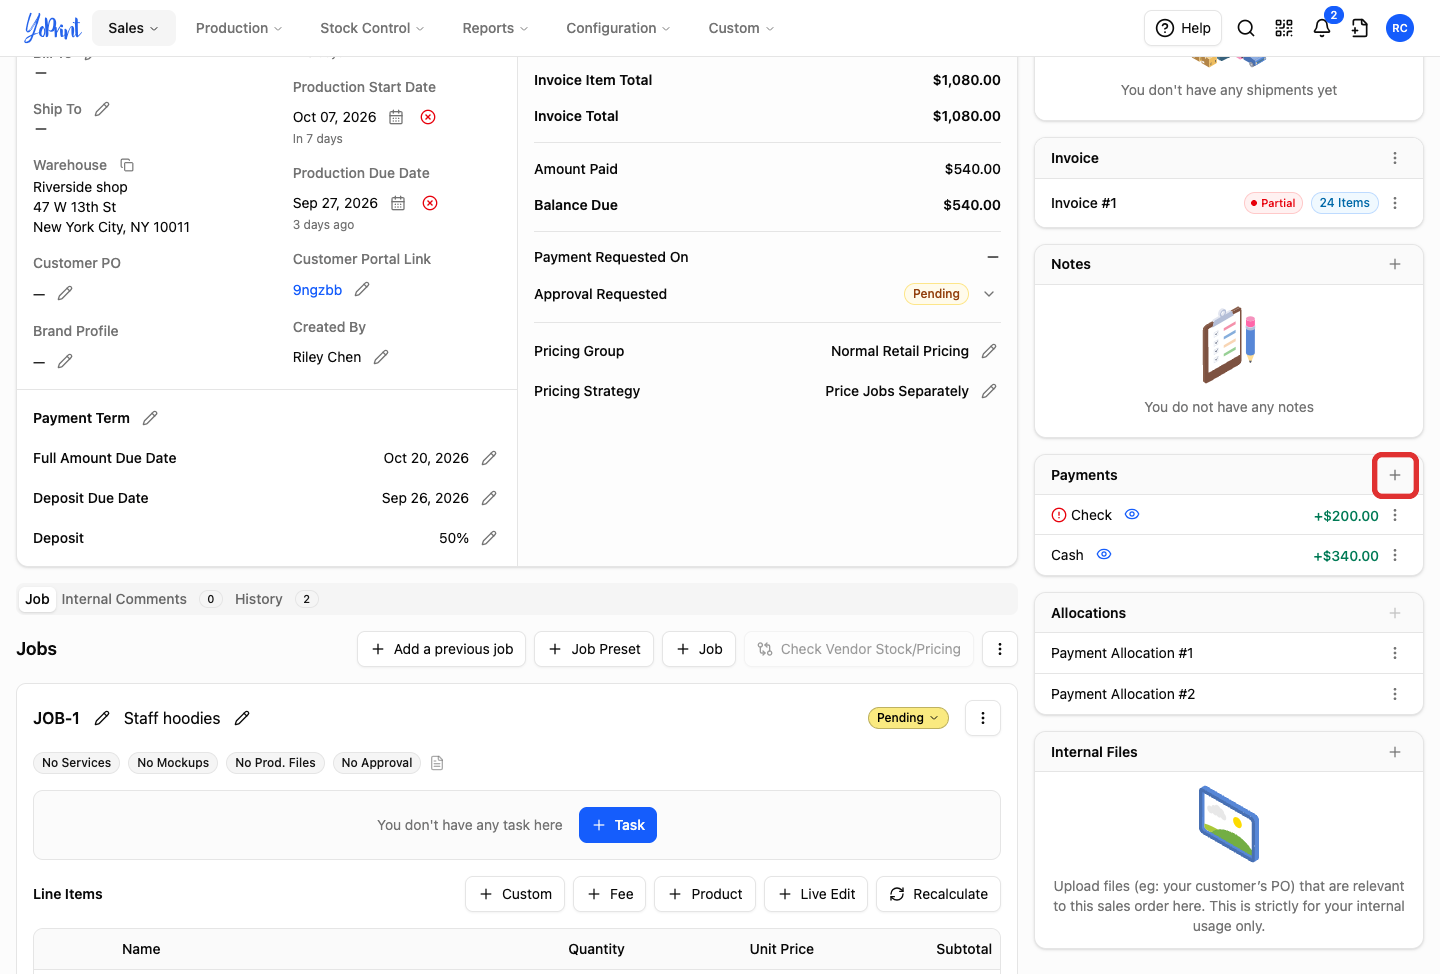Copy the Warehouse address icon
The image size is (1440, 974).
[x=127, y=165]
